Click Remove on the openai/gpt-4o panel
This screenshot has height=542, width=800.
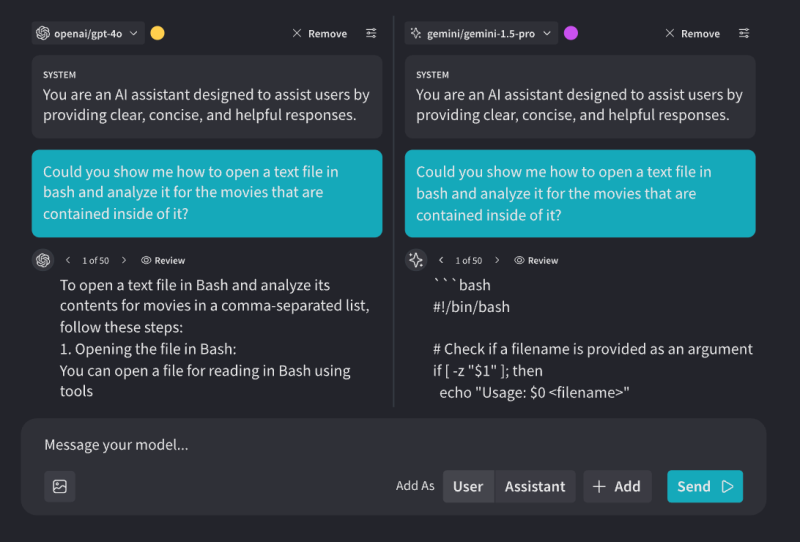click(320, 33)
